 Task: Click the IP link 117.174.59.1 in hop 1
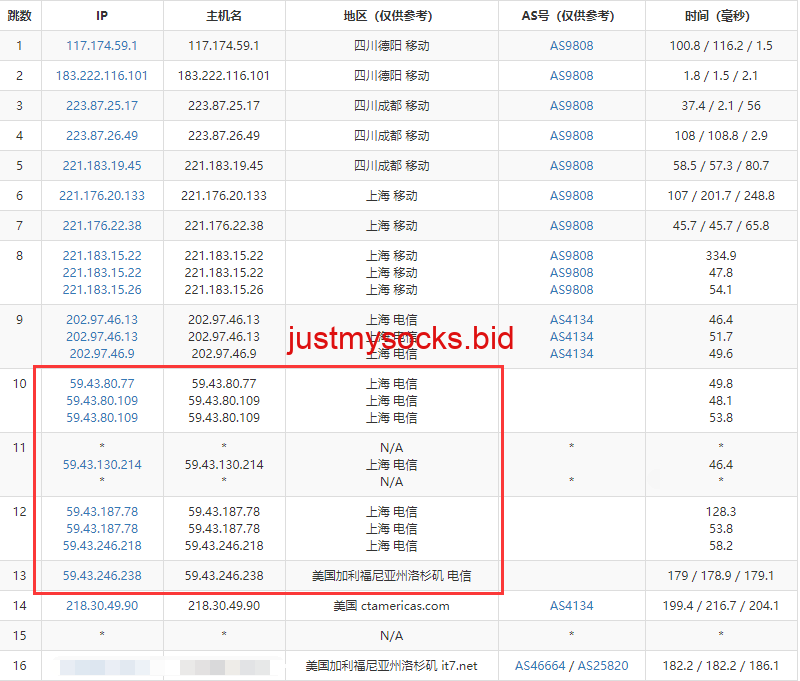click(102, 46)
